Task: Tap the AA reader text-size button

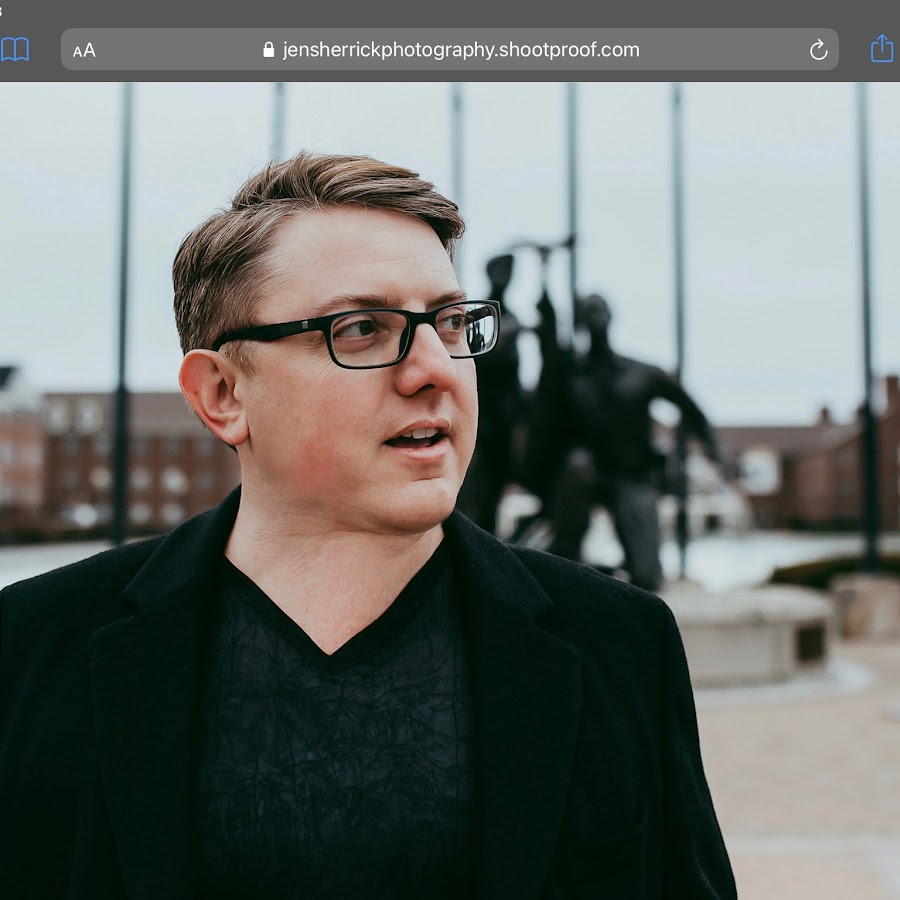Action: pos(84,51)
